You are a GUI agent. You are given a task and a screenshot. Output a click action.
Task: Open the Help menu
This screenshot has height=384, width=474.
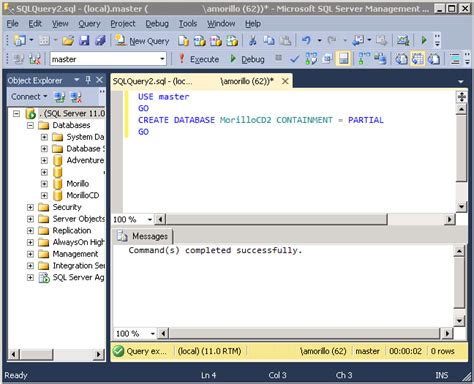[x=253, y=24]
